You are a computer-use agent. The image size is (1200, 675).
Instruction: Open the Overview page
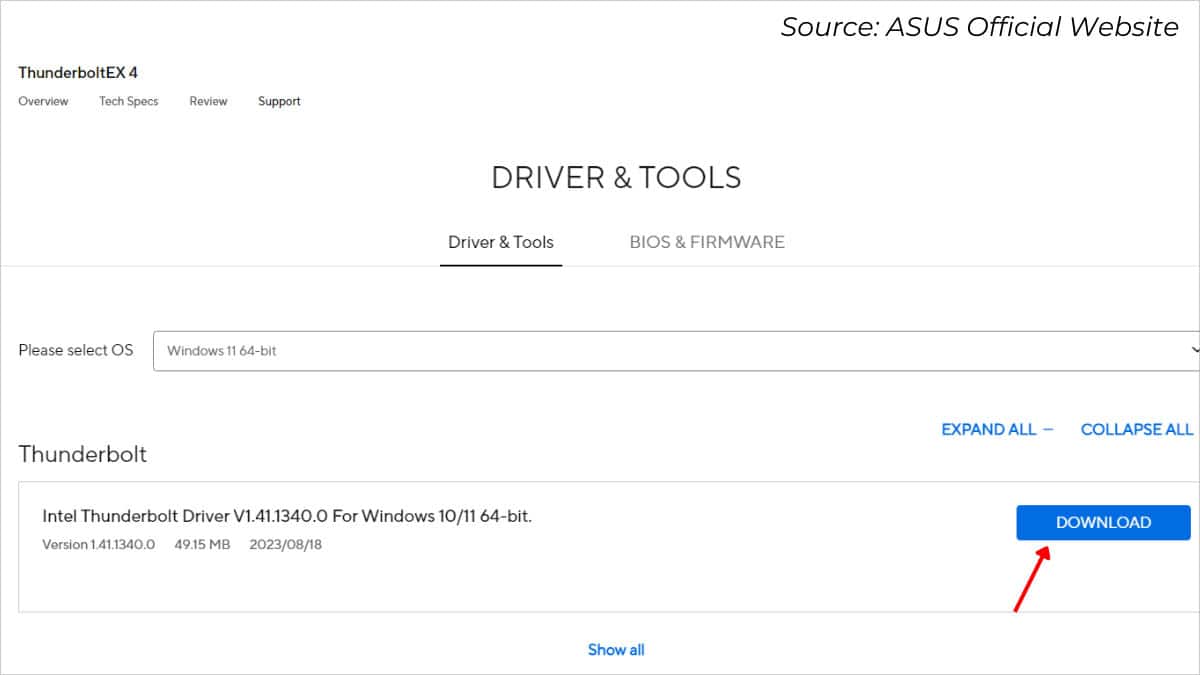43,101
